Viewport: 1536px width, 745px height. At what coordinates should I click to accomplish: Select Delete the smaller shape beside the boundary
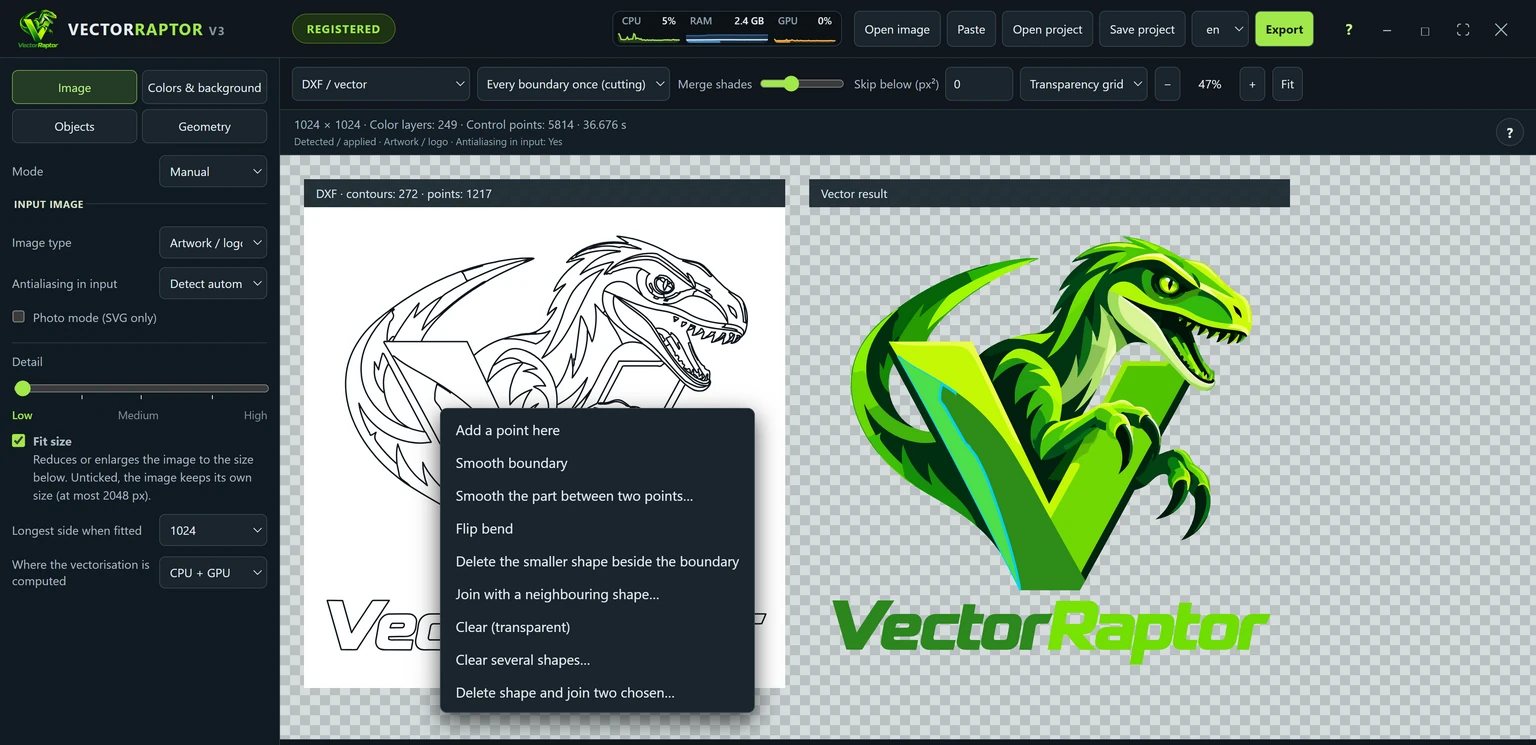pyautogui.click(x=597, y=562)
